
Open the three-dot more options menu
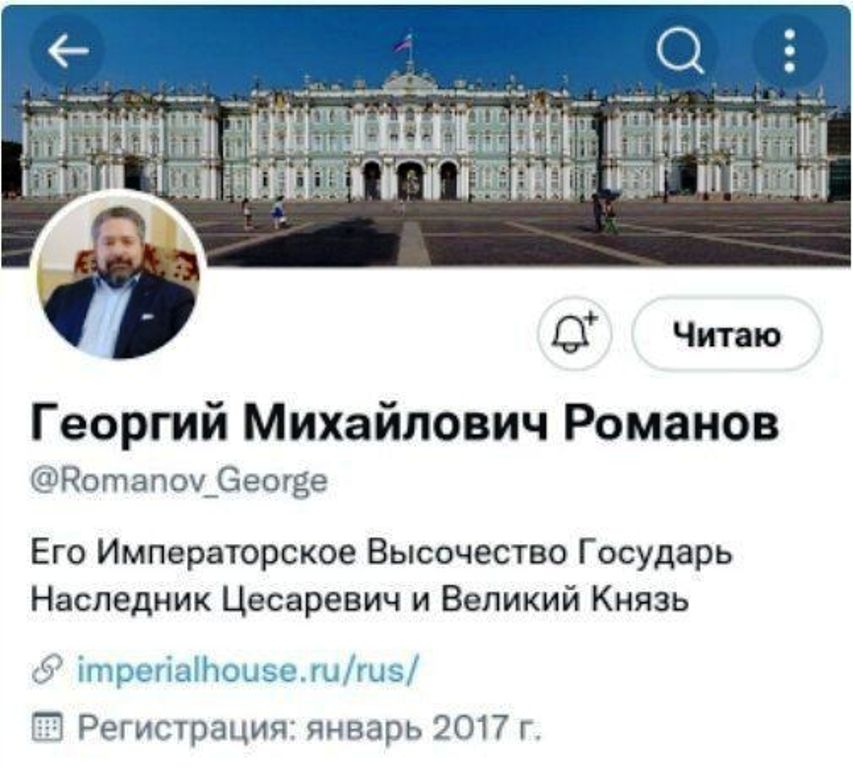point(790,51)
